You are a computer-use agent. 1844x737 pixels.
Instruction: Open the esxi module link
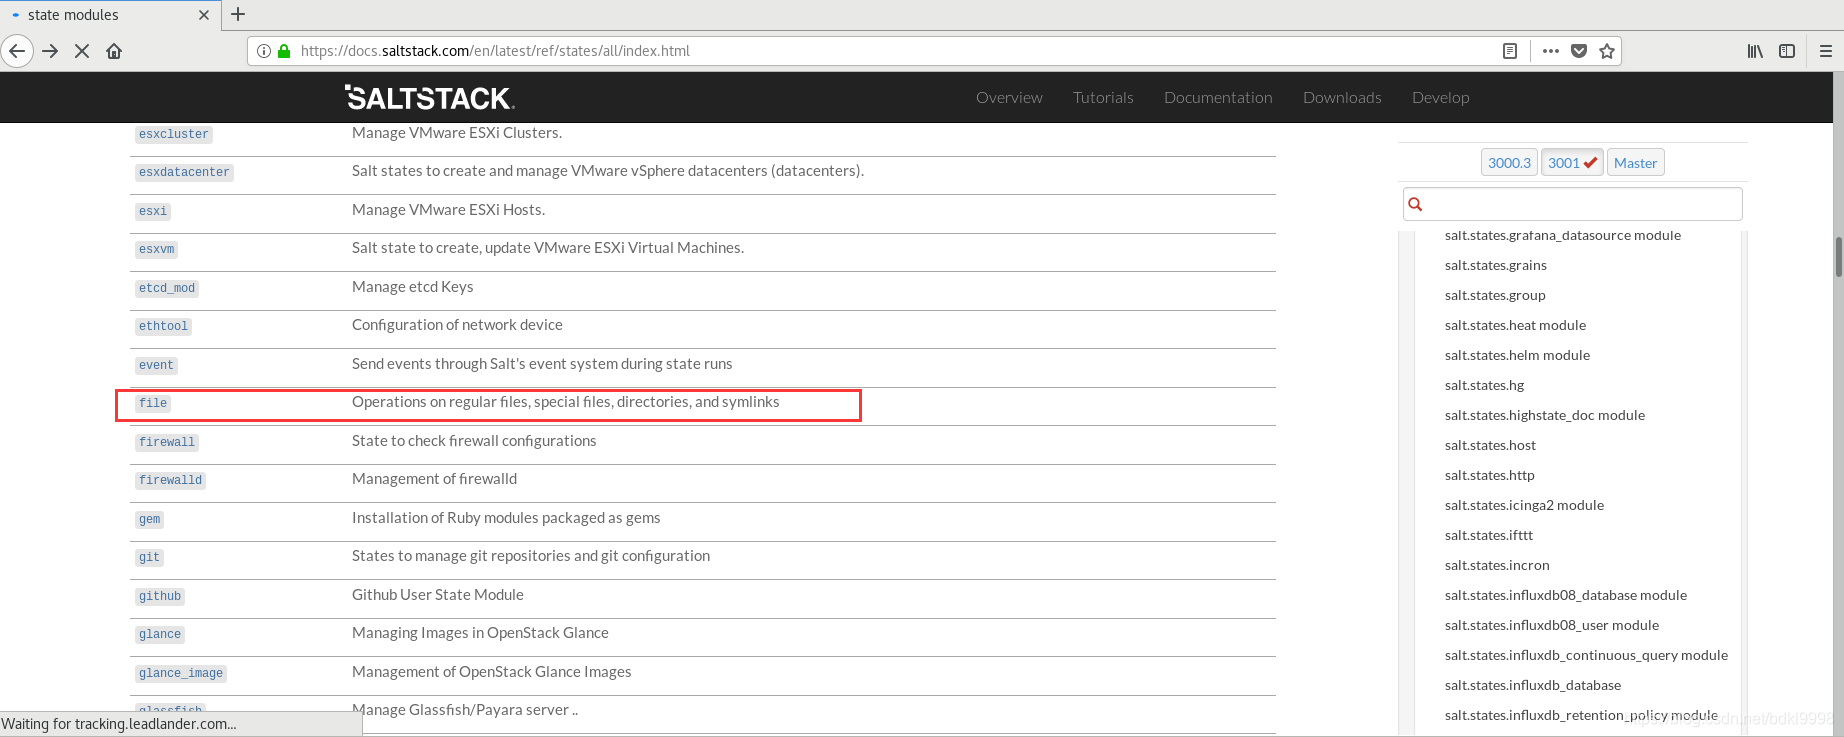153,211
